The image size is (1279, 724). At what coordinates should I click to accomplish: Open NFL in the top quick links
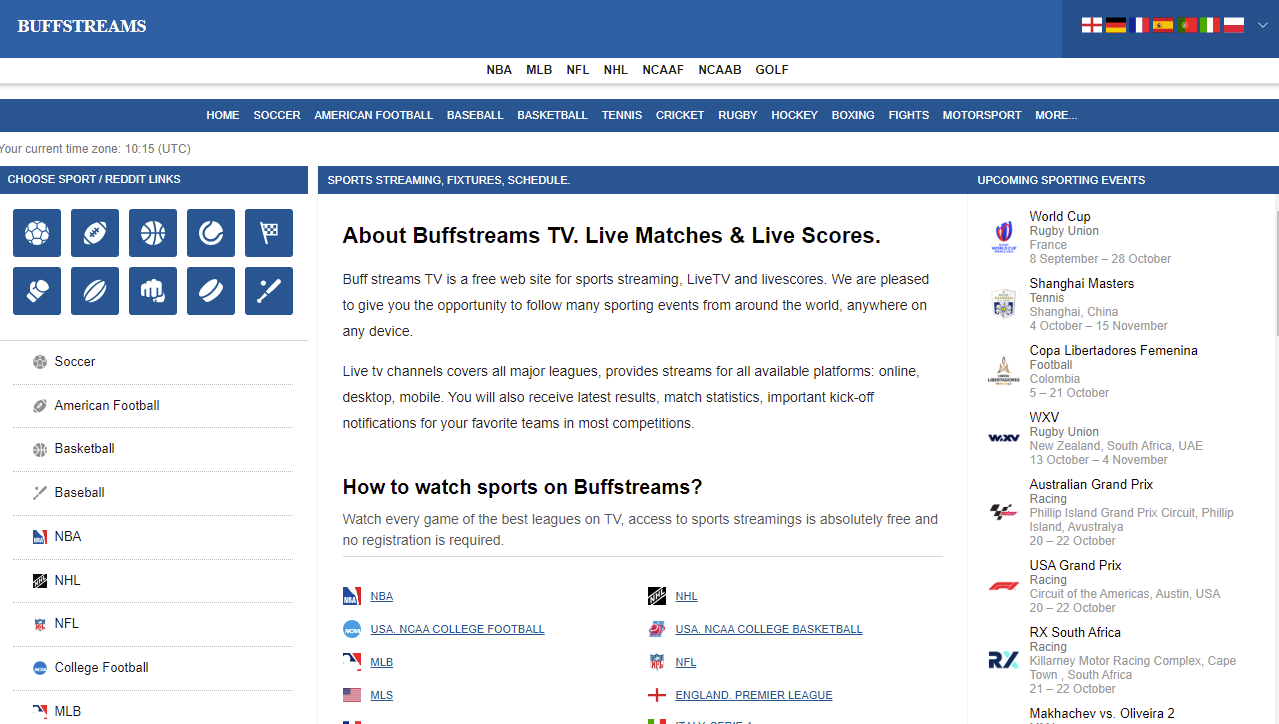click(578, 70)
